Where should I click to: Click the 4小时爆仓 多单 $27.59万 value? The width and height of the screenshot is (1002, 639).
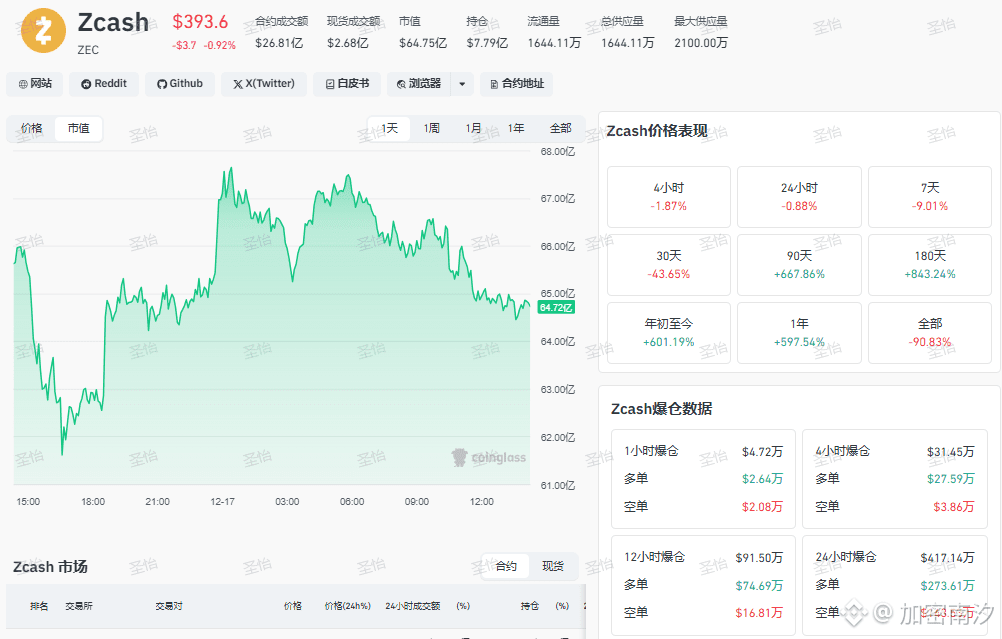tap(950, 479)
